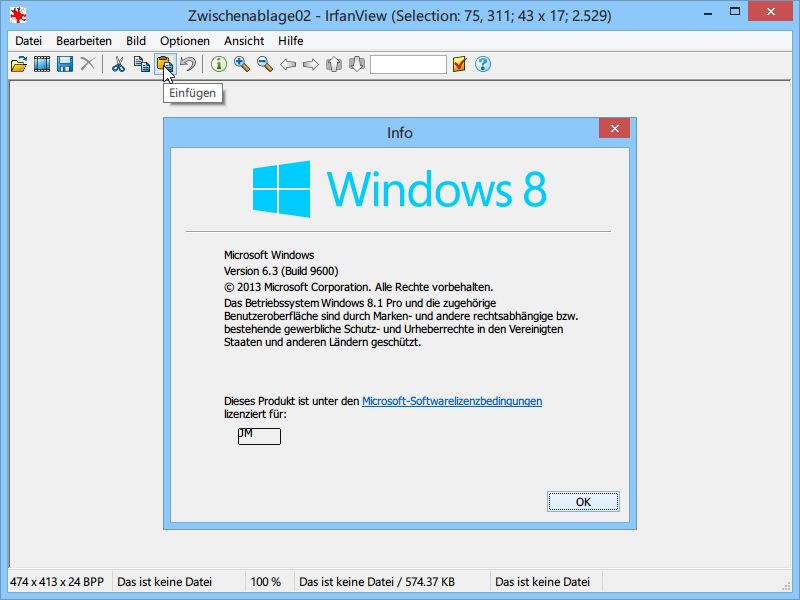800x600 pixels.
Task: Open the Slideshow filmstrip icon
Action: click(42, 64)
